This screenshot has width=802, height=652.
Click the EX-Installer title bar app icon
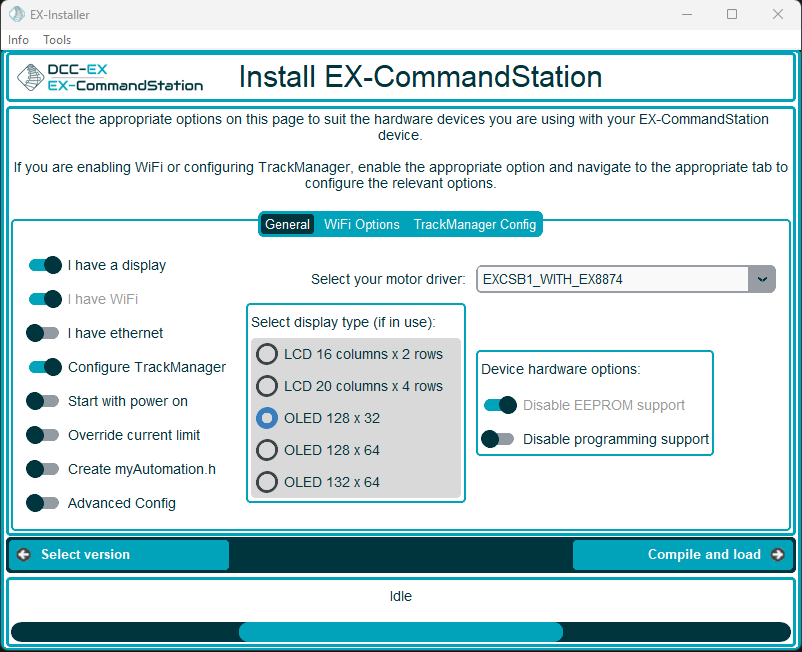point(17,14)
